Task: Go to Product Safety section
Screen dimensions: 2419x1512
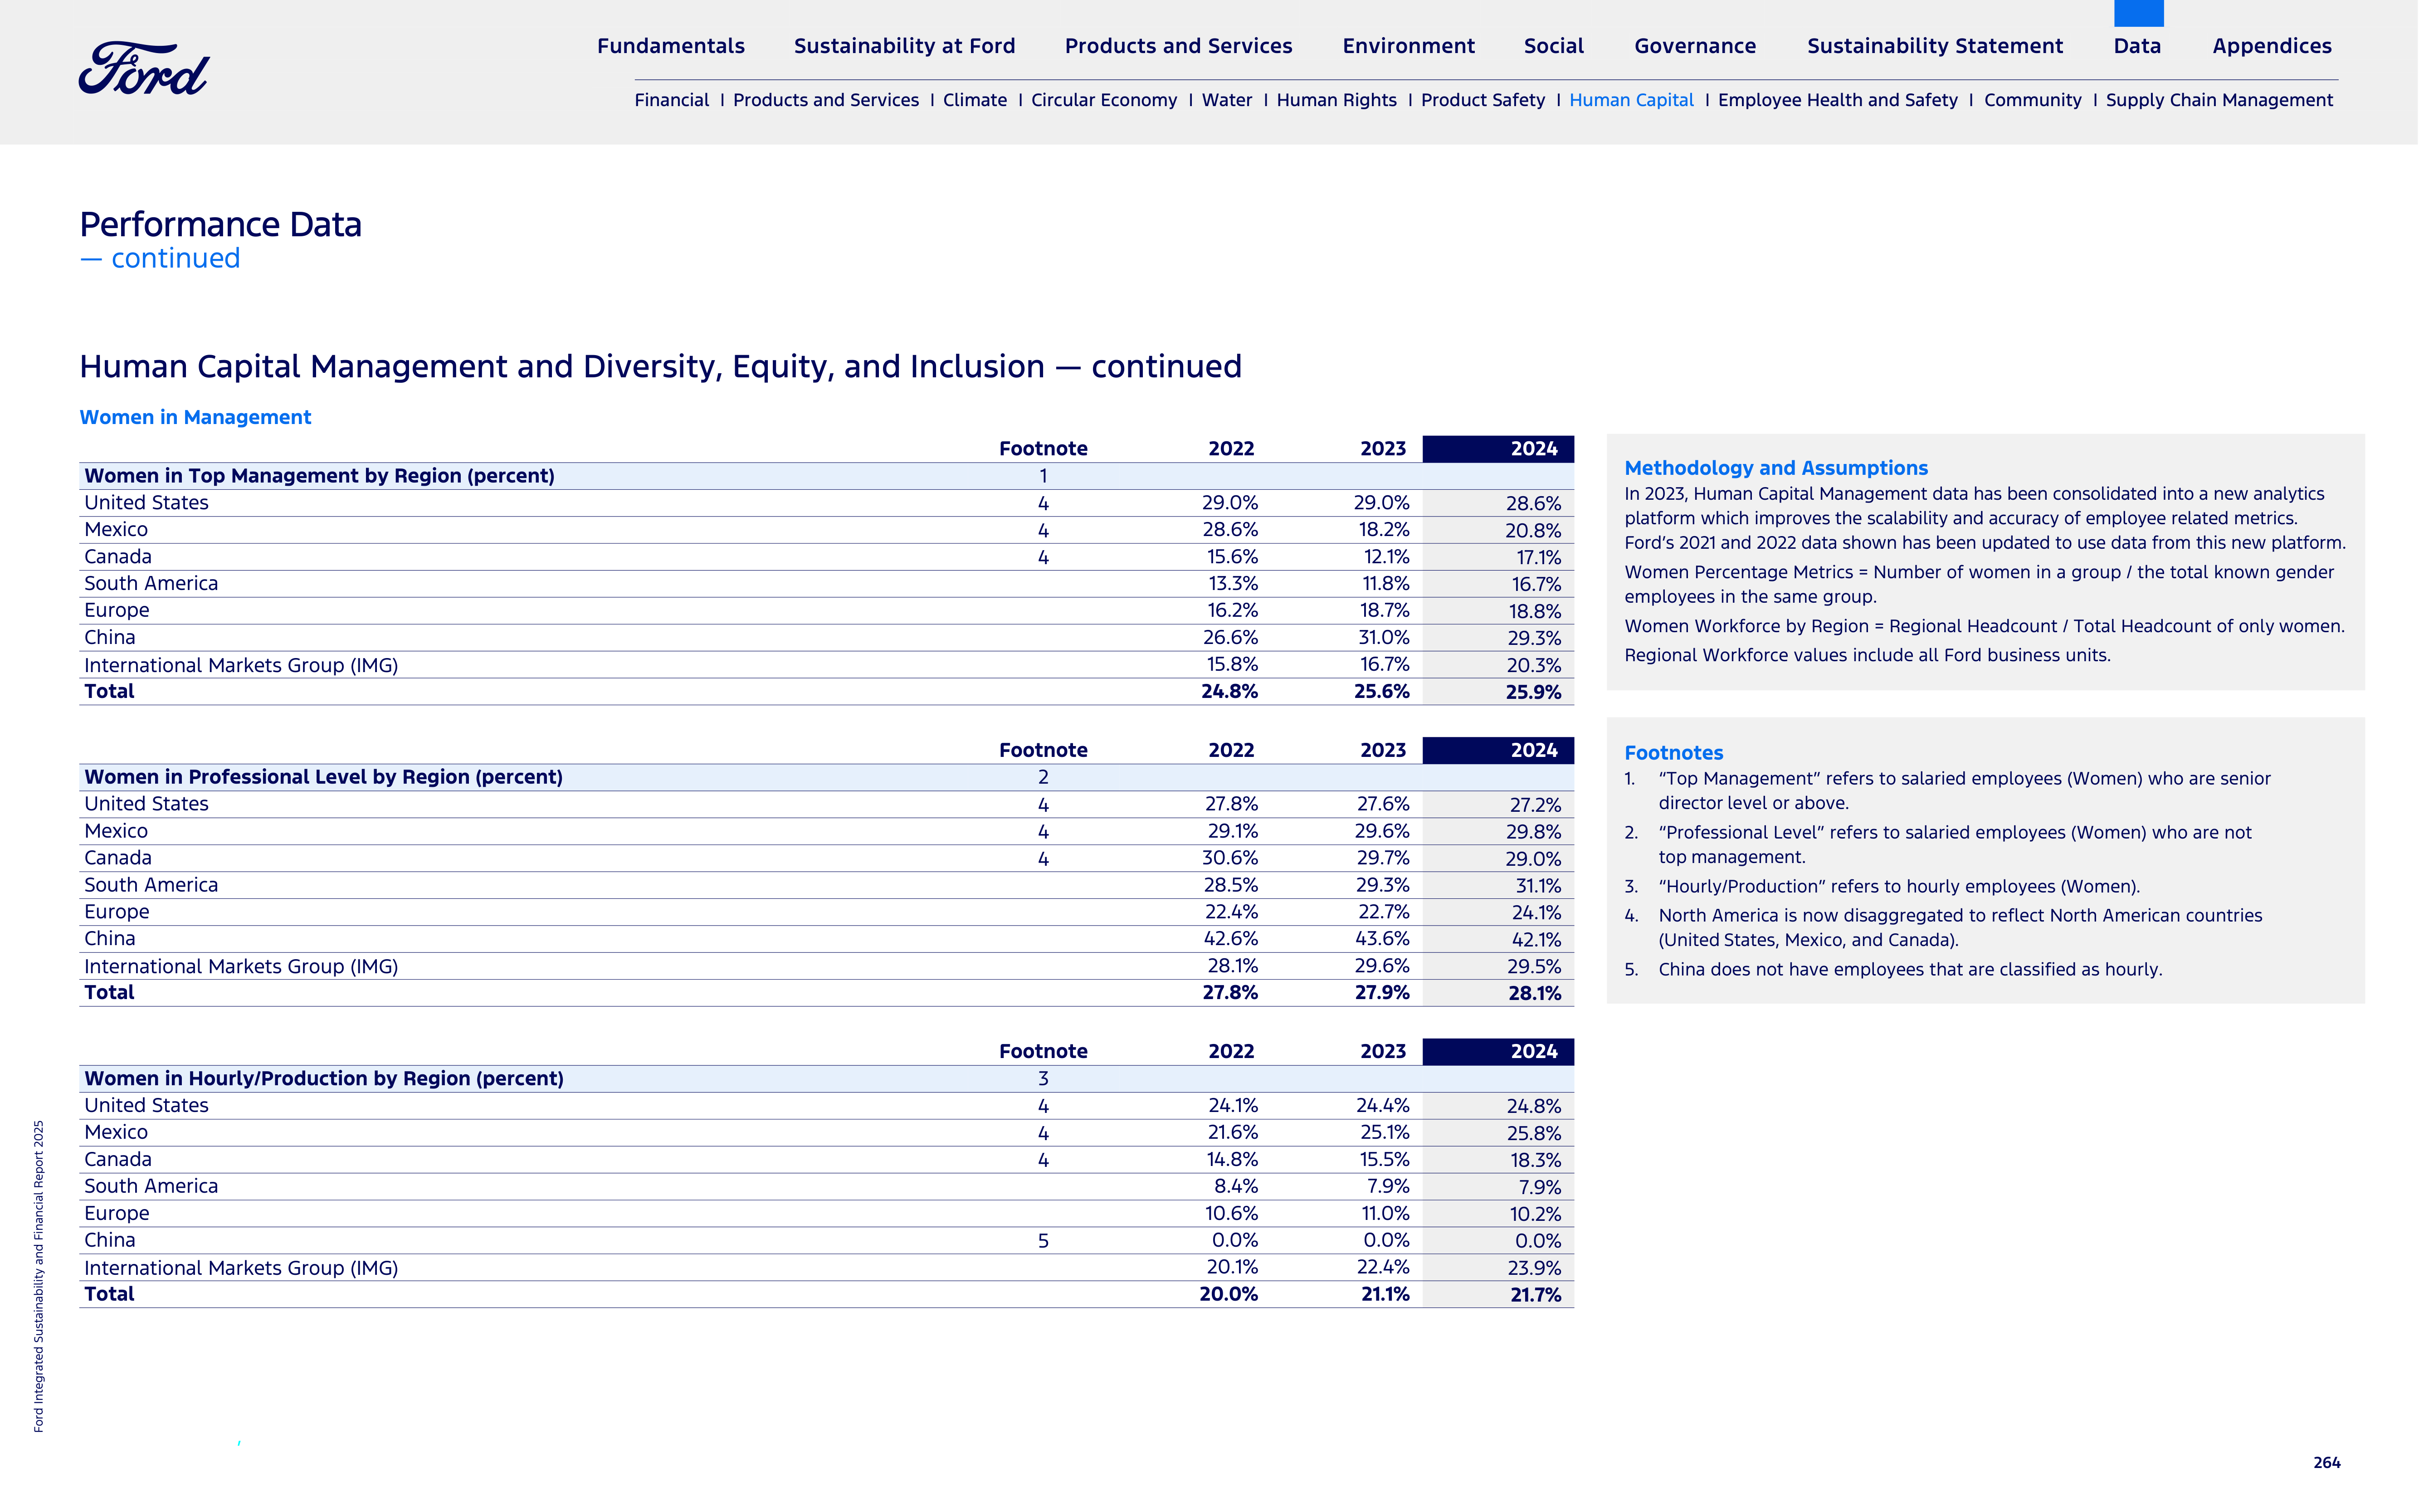Action: (x=1482, y=100)
